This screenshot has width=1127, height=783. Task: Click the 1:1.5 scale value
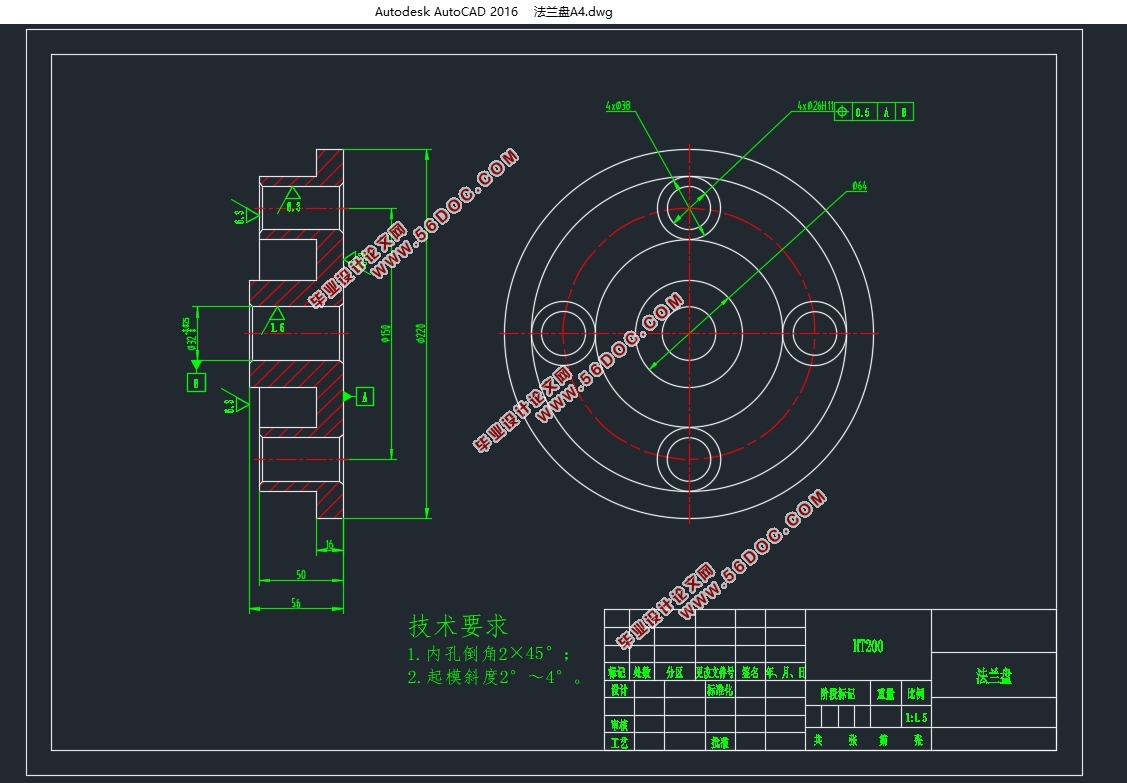[x=915, y=717]
